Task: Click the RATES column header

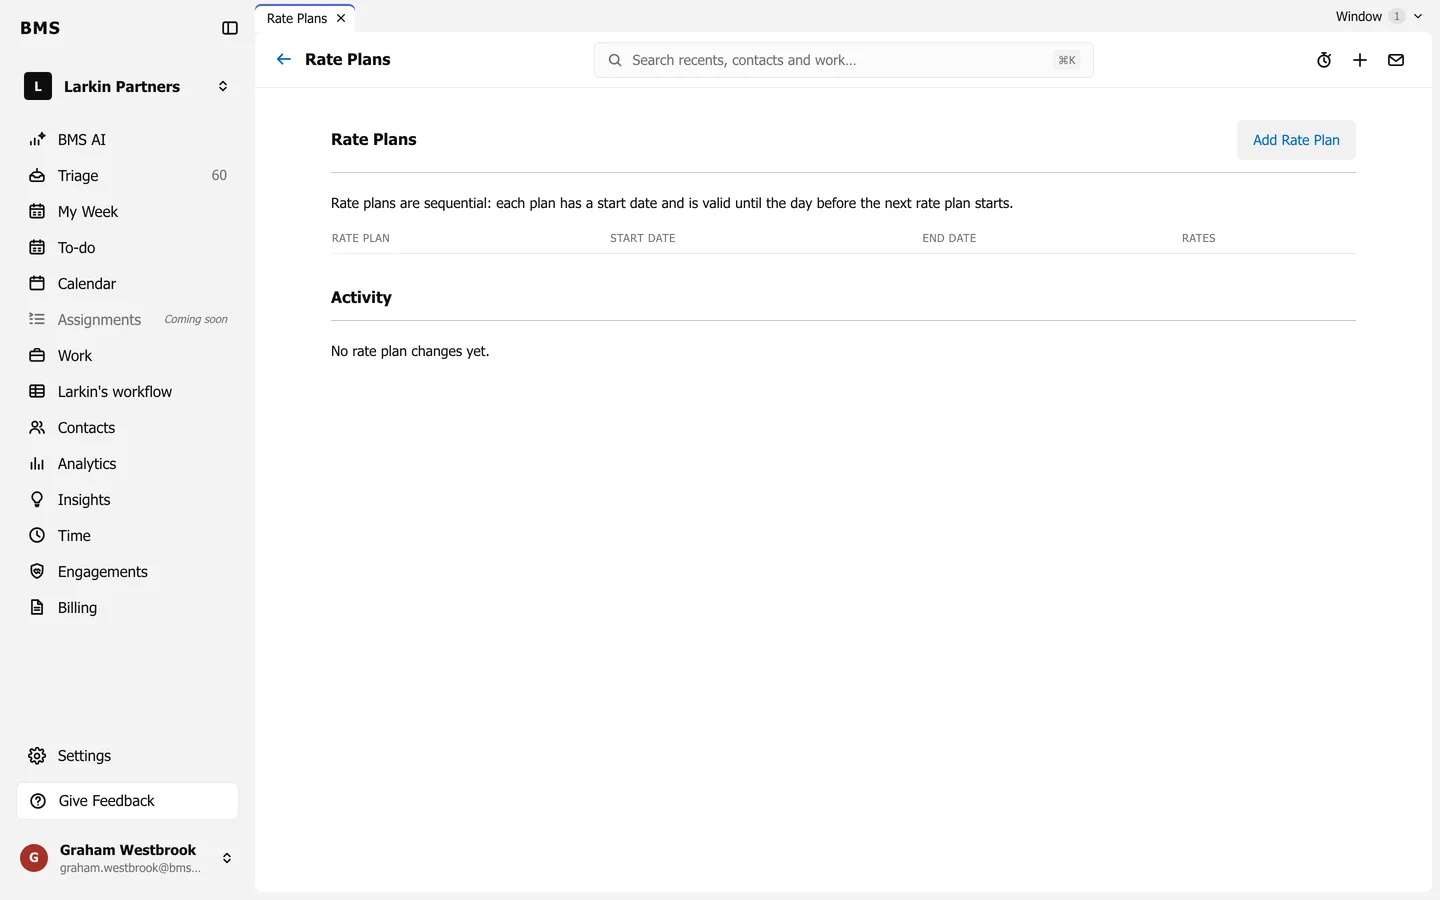Action: (1199, 238)
